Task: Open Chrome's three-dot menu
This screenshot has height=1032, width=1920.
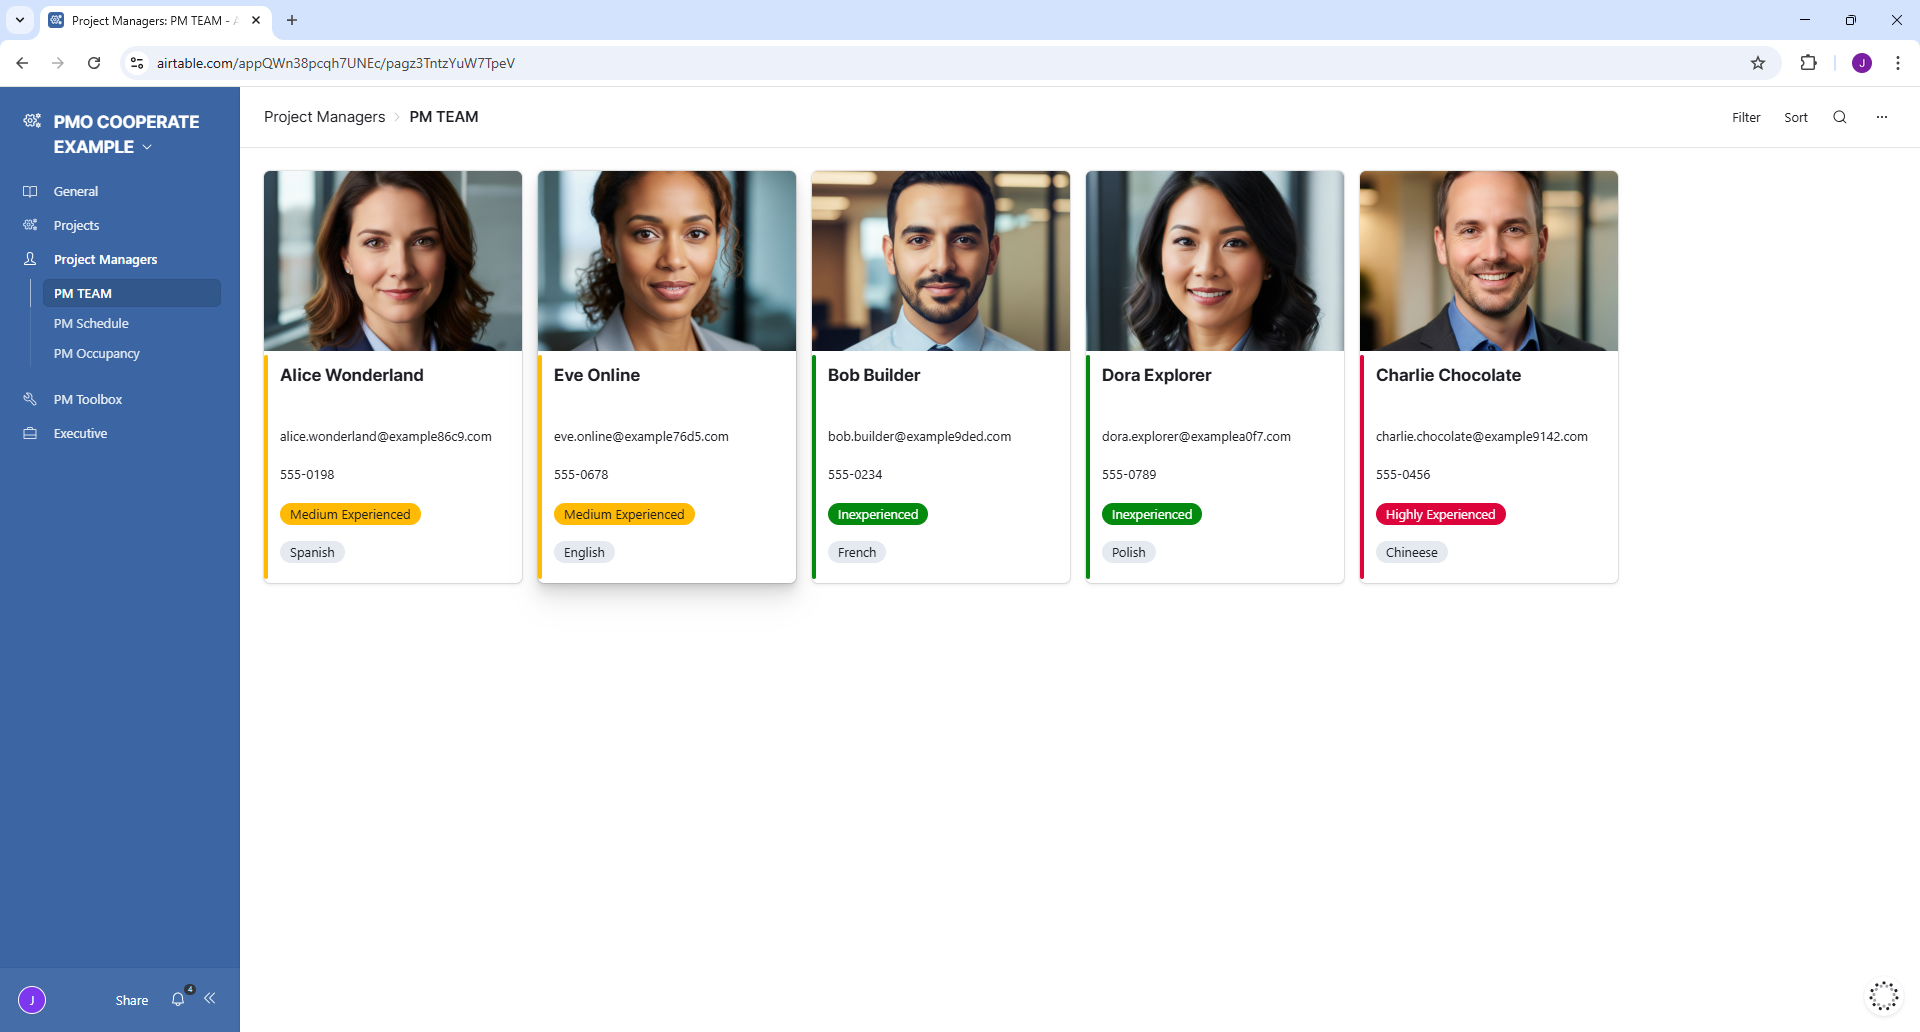Action: (1897, 63)
